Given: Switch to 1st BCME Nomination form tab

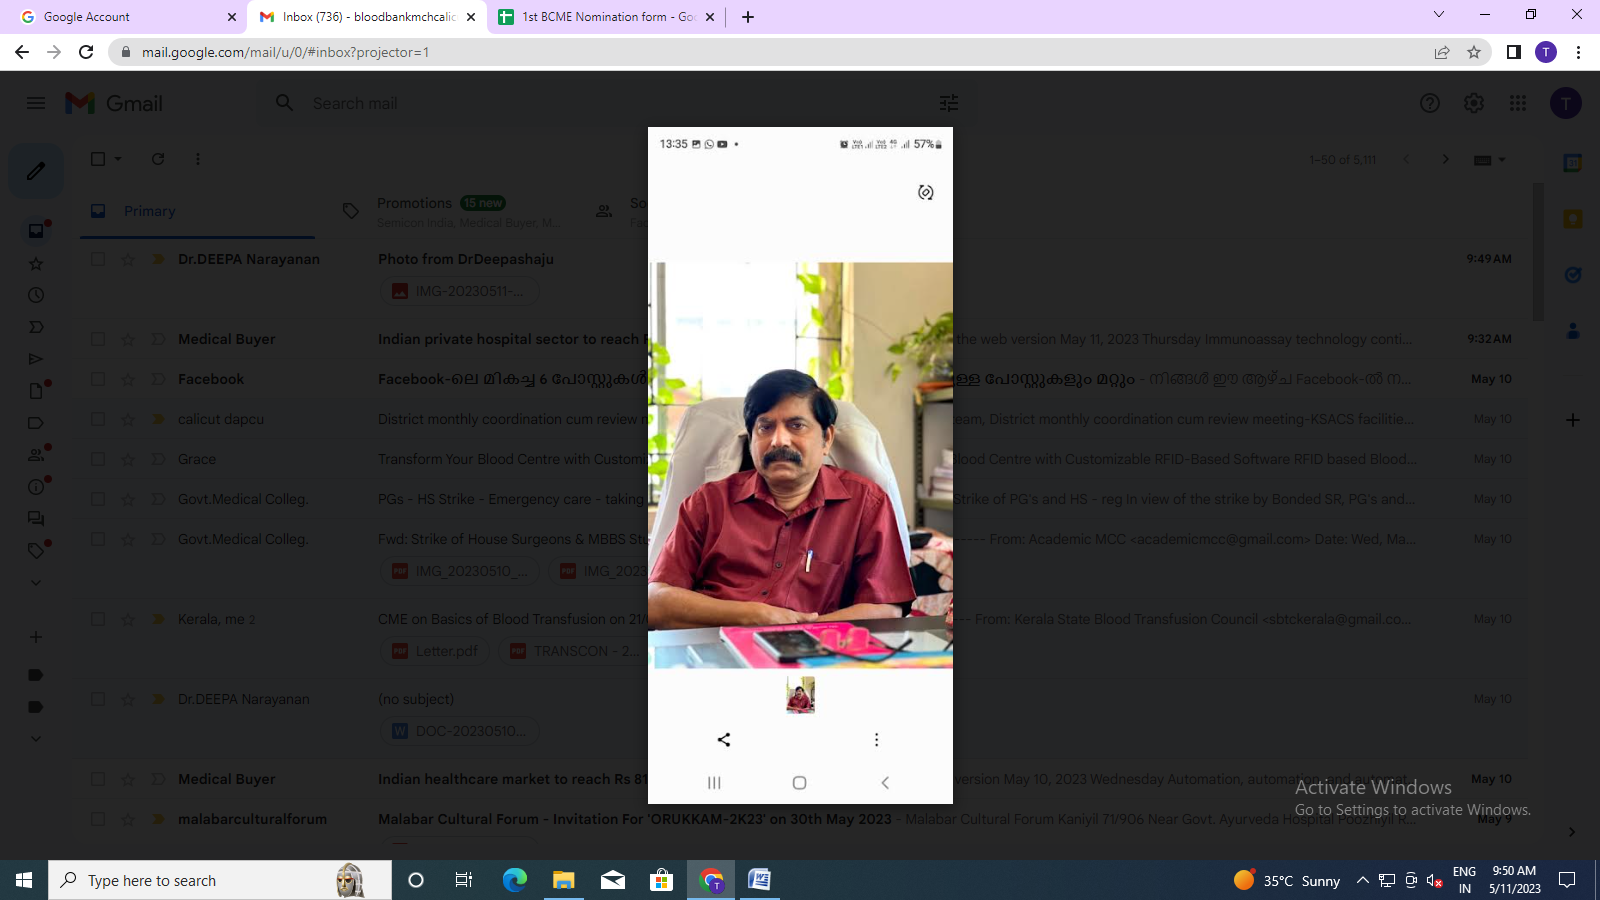Looking at the screenshot, I should click(607, 16).
